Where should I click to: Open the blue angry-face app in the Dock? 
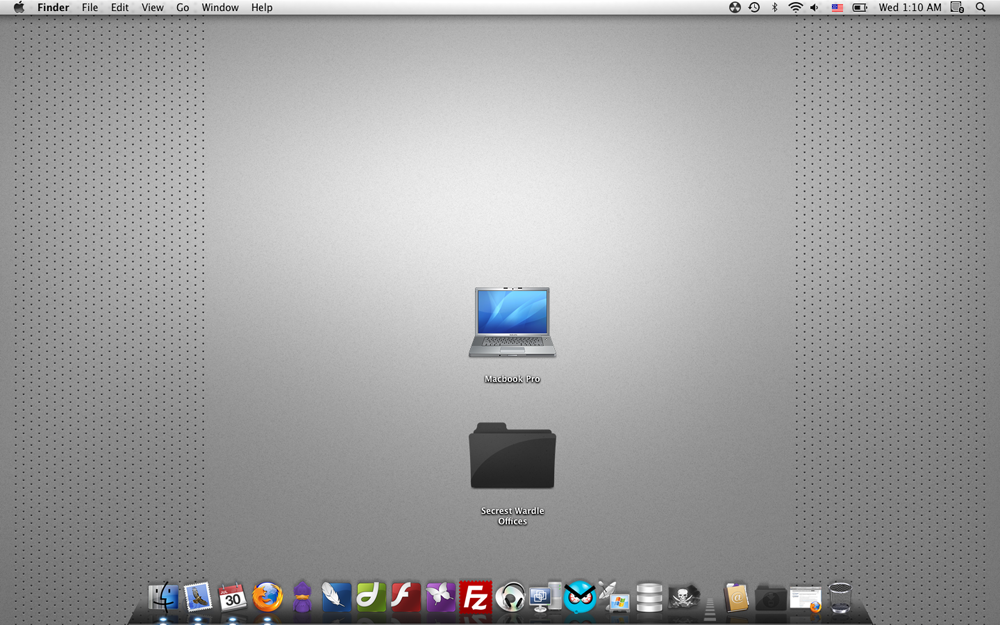pos(578,598)
